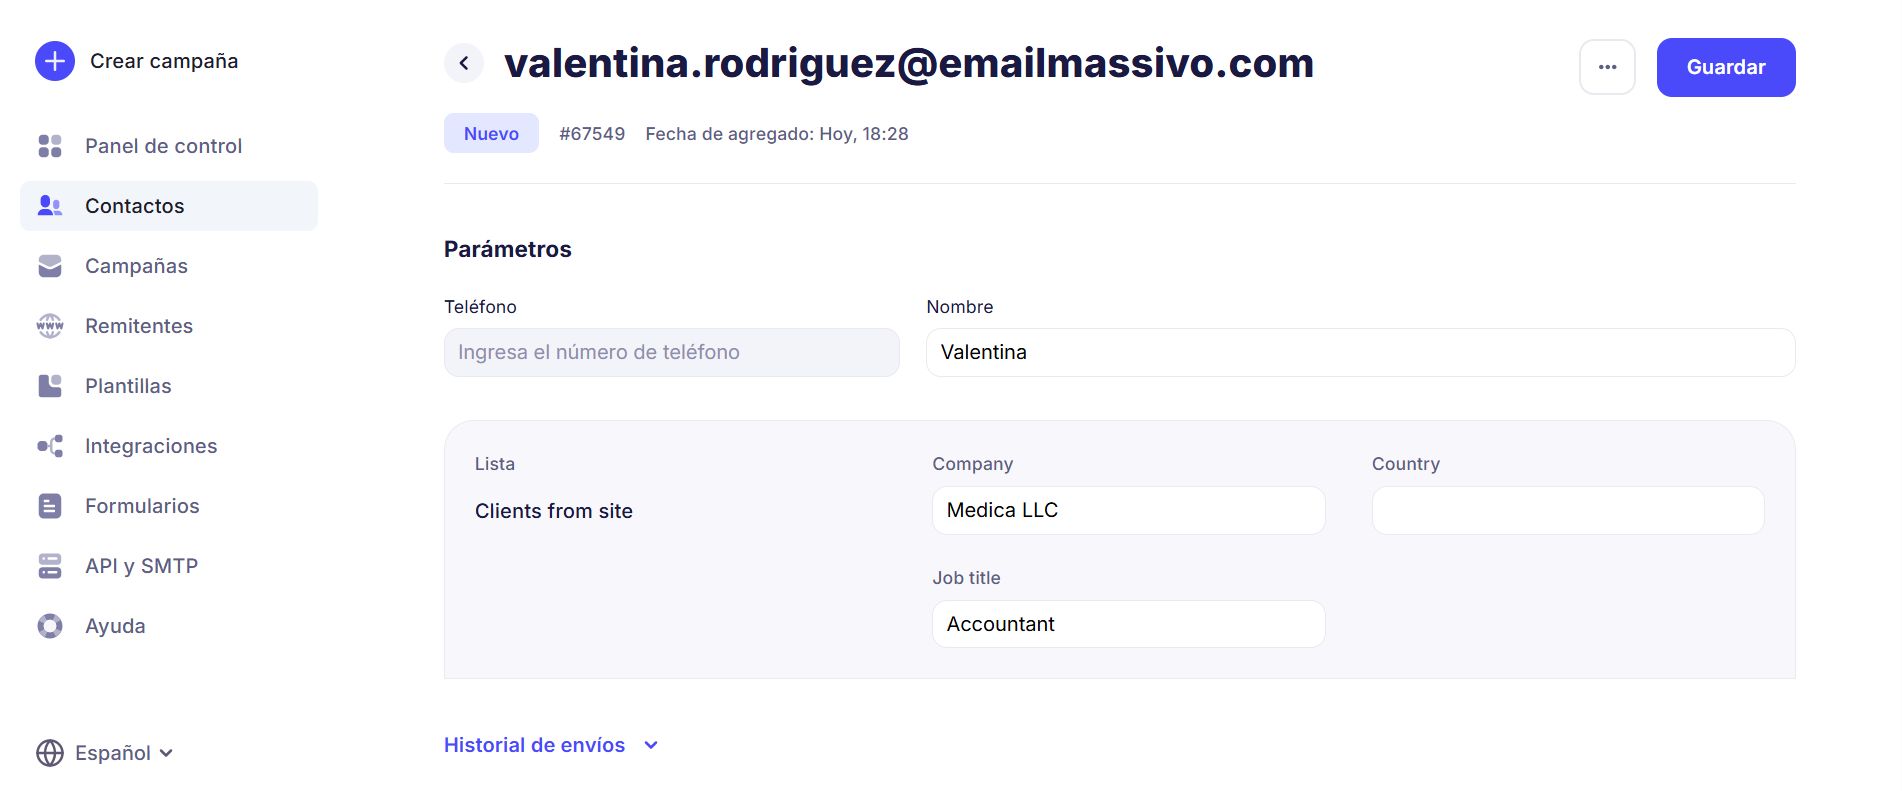Navigate to Ayuda in the sidebar
The width and height of the screenshot is (1902, 791).
[x=115, y=626]
